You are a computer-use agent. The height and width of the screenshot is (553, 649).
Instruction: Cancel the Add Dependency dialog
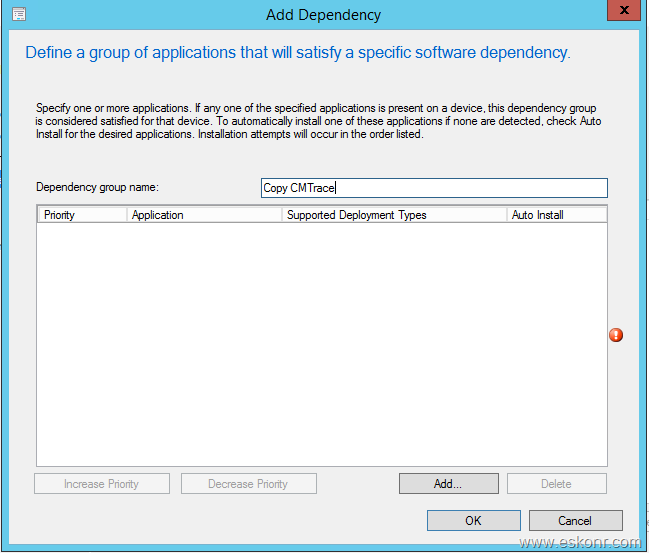click(575, 521)
